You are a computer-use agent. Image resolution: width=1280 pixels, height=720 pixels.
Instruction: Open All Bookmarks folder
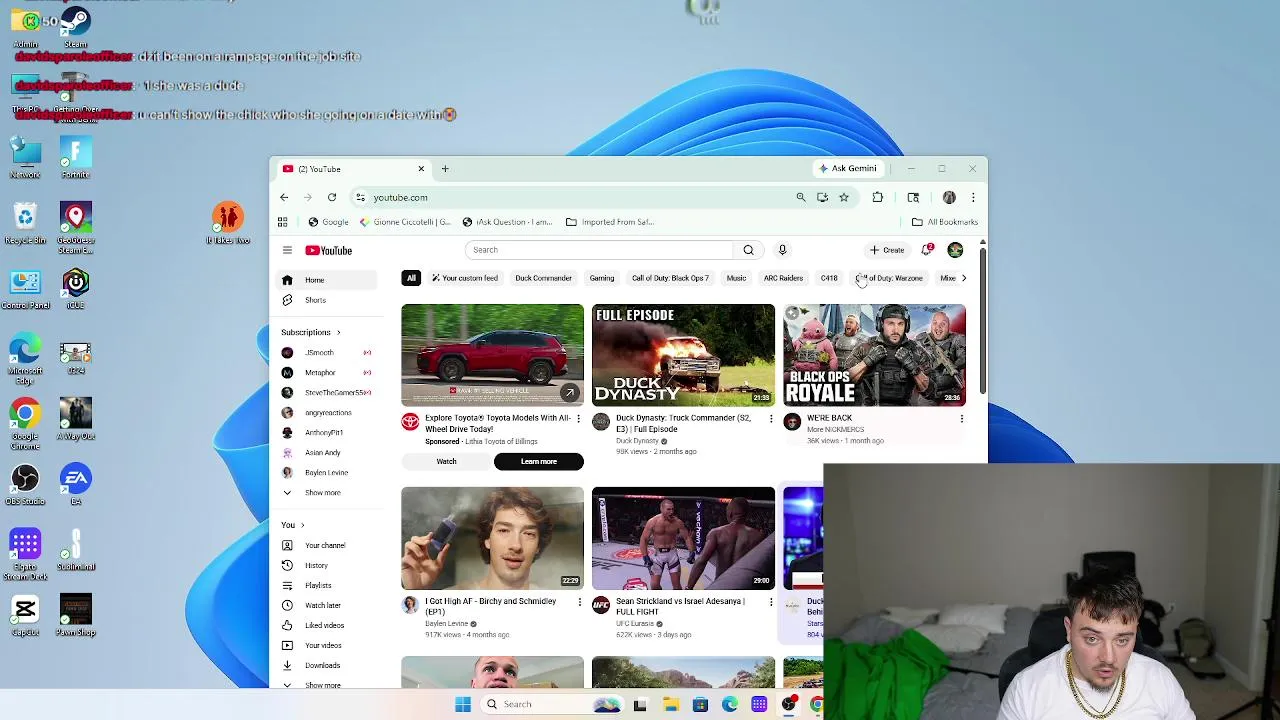945,222
